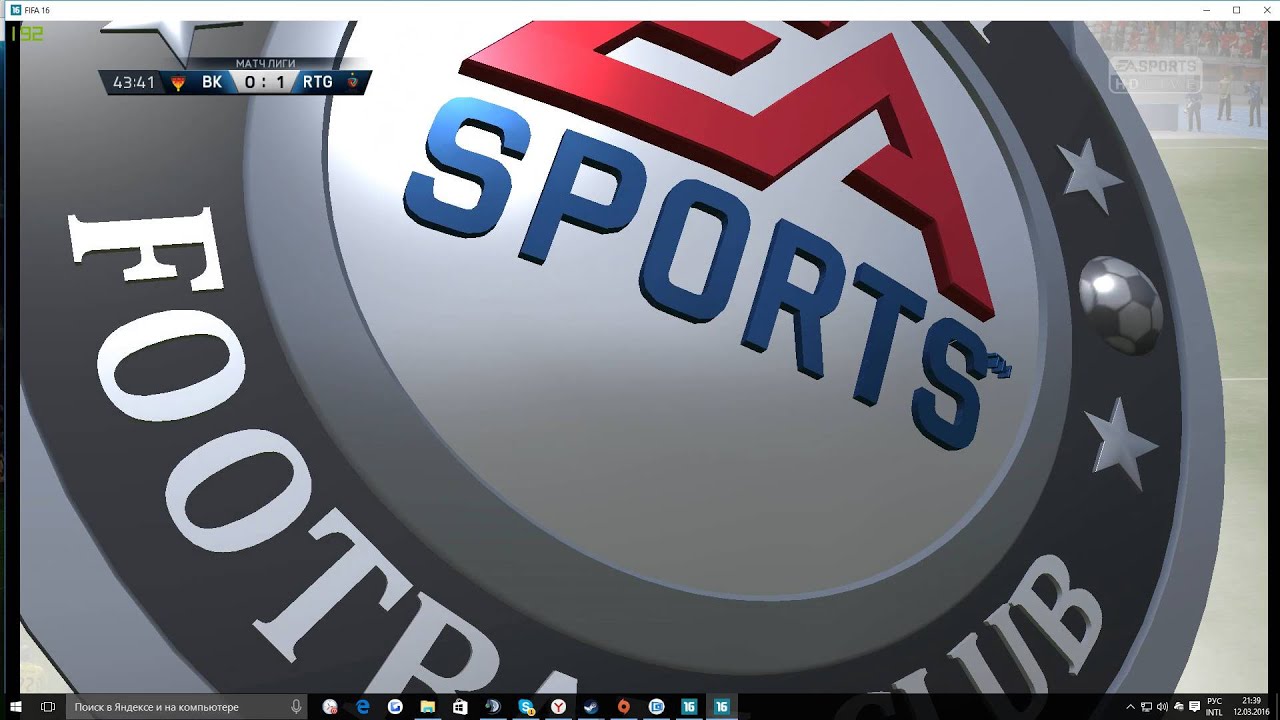1280x720 pixels.
Task: Open the blue G browser icon on taskbar
Action: [395, 706]
